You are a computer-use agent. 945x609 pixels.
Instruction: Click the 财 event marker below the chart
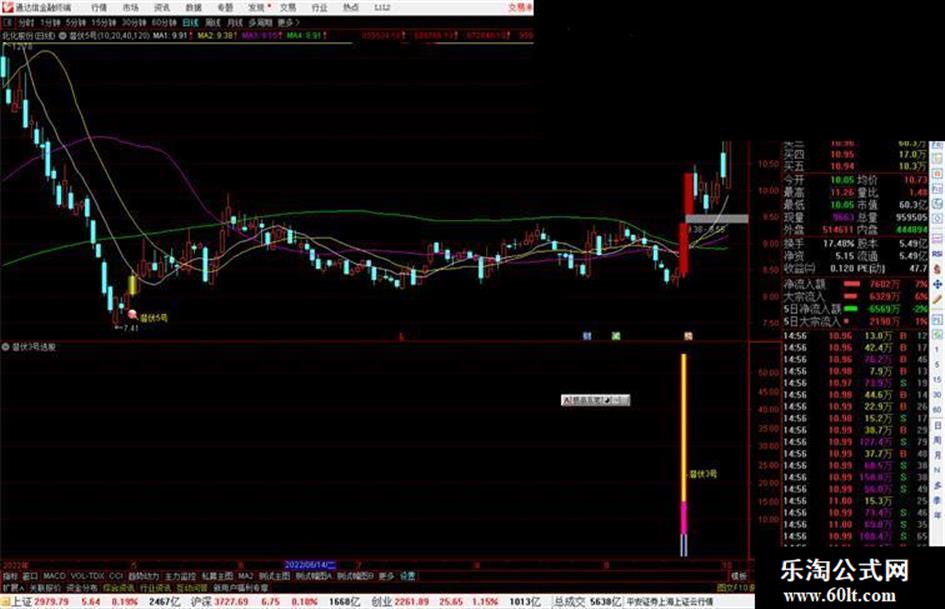pos(587,336)
